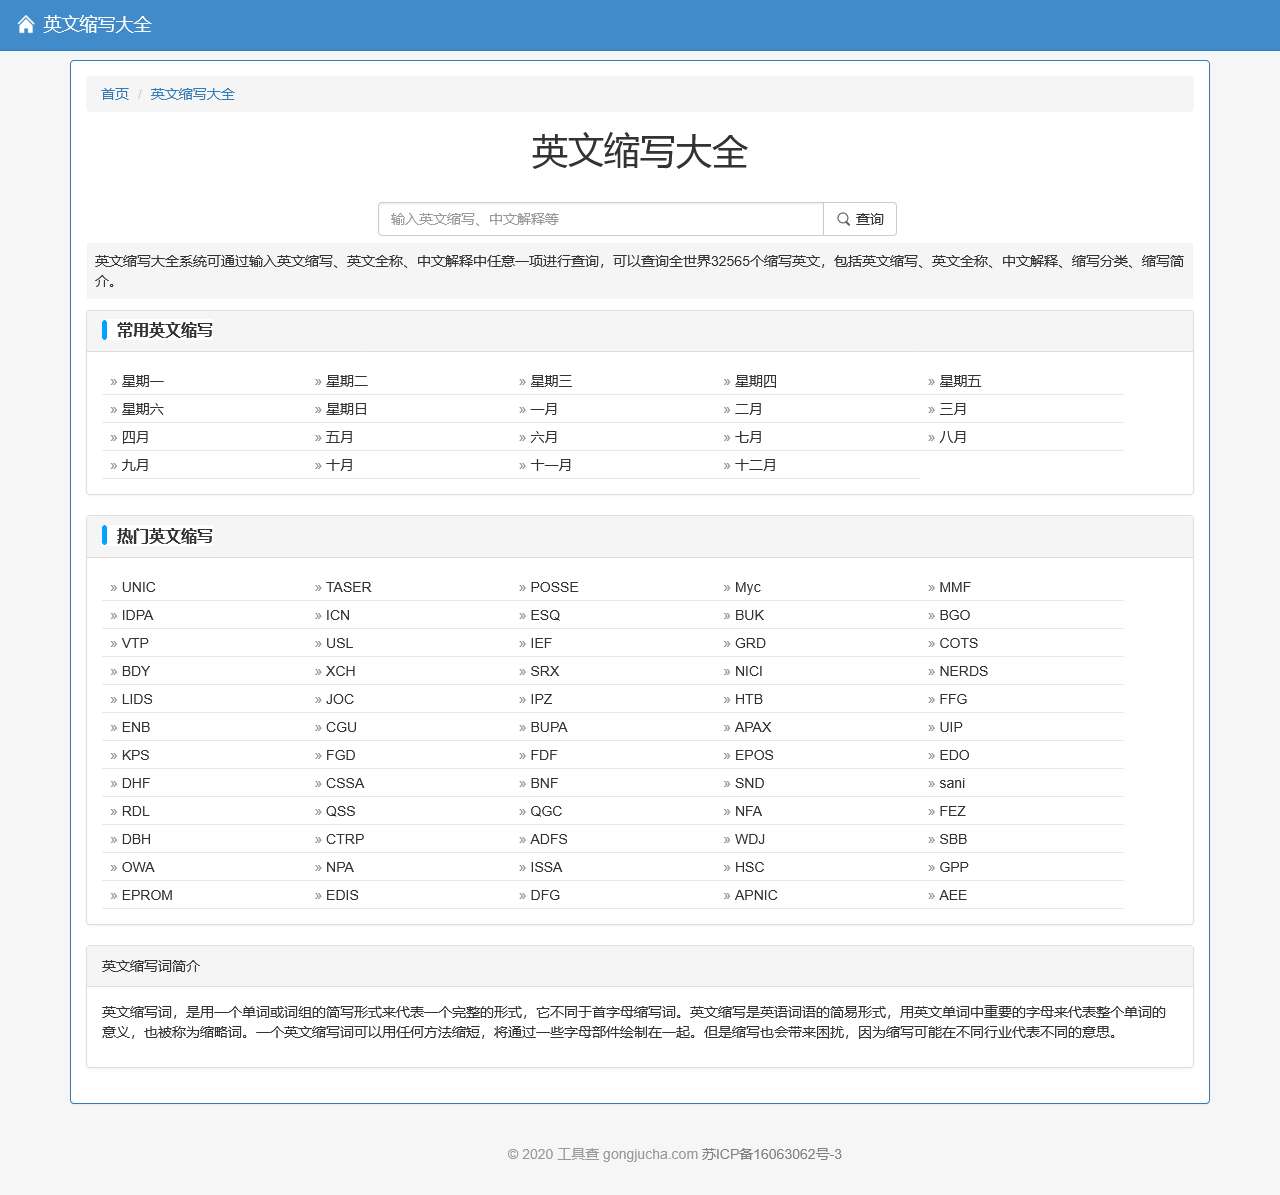Click the CSSA link
The image size is (1280, 1195).
pos(345,783)
